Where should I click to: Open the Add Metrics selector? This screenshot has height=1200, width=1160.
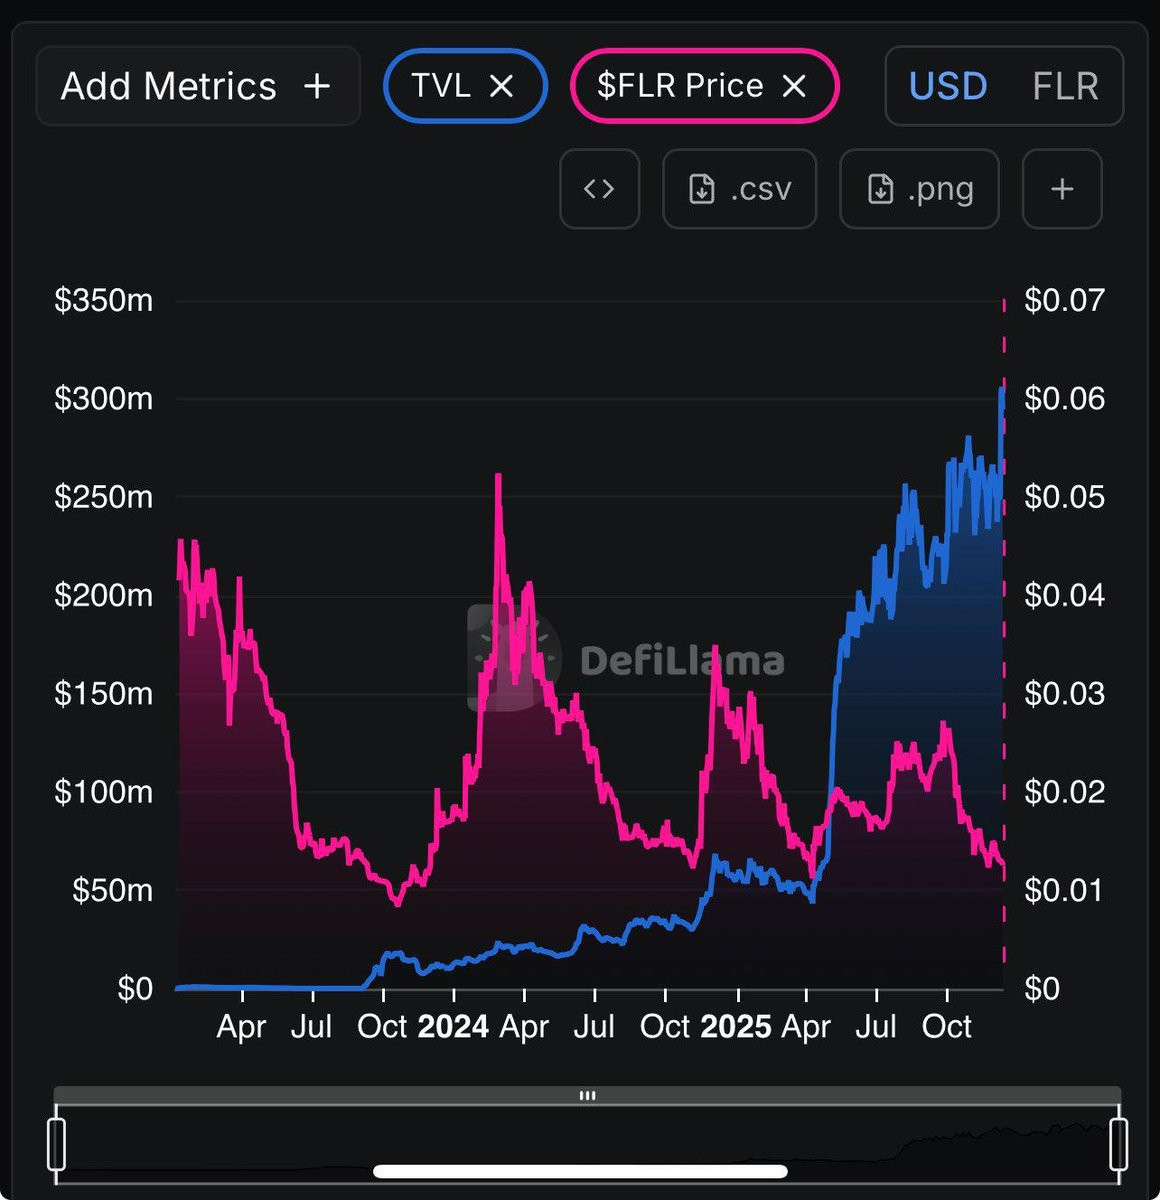[198, 86]
